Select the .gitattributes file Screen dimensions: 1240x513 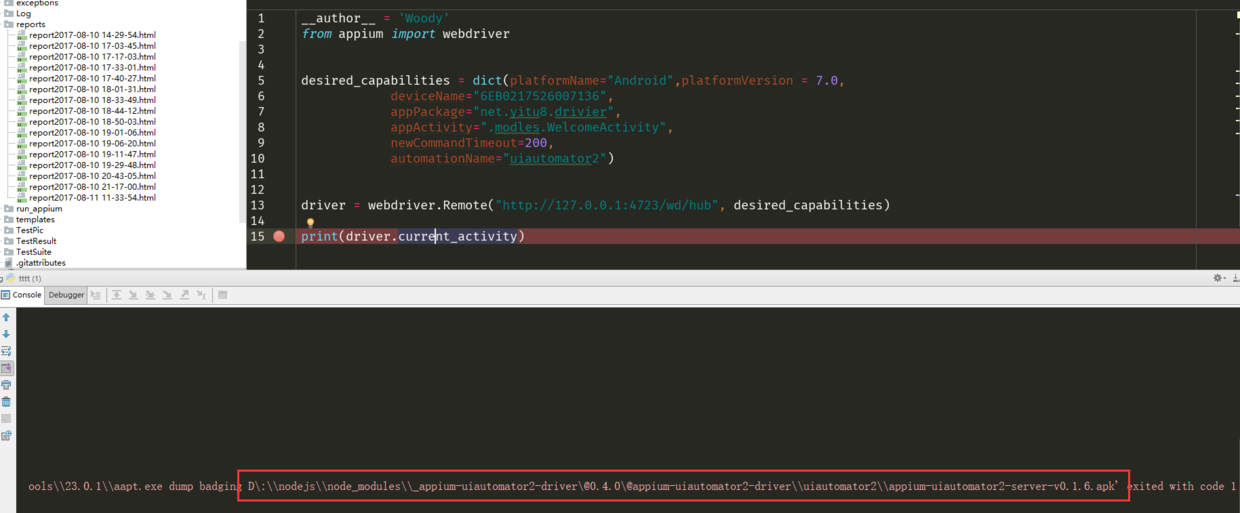pyautogui.click(x=40, y=263)
